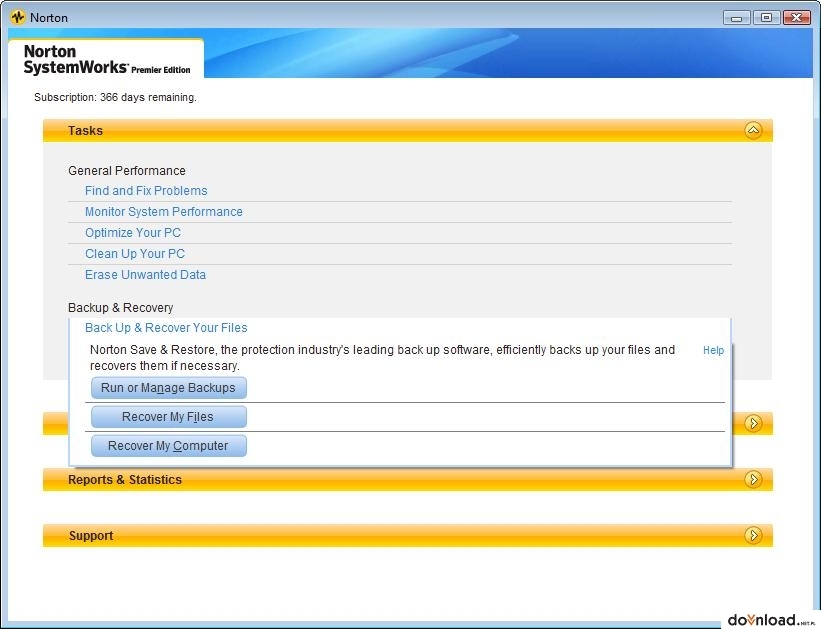821x629 pixels.
Task: Minimize the Norton window
Action: click(x=736, y=18)
